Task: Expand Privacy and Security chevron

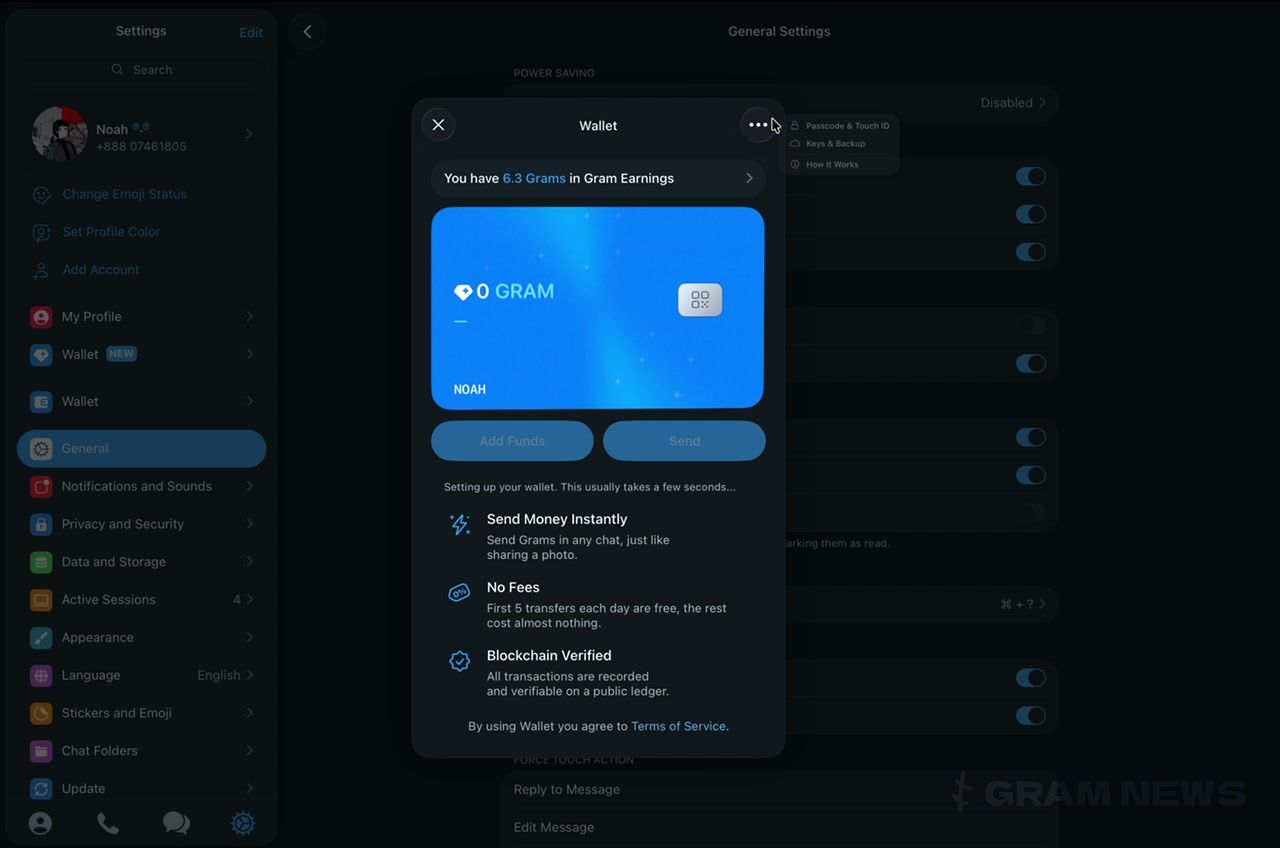Action: tap(249, 525)
